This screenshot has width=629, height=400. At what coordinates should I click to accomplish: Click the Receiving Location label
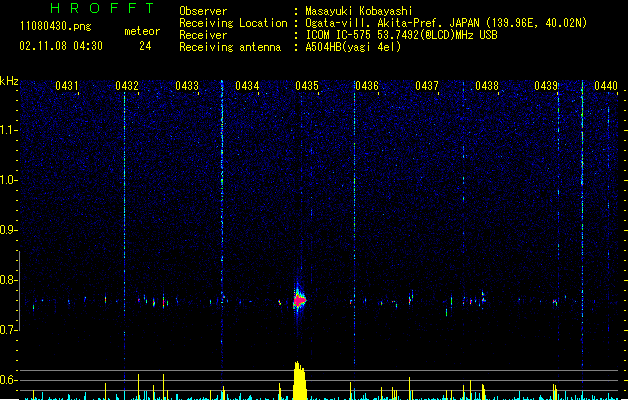[233, 23]
